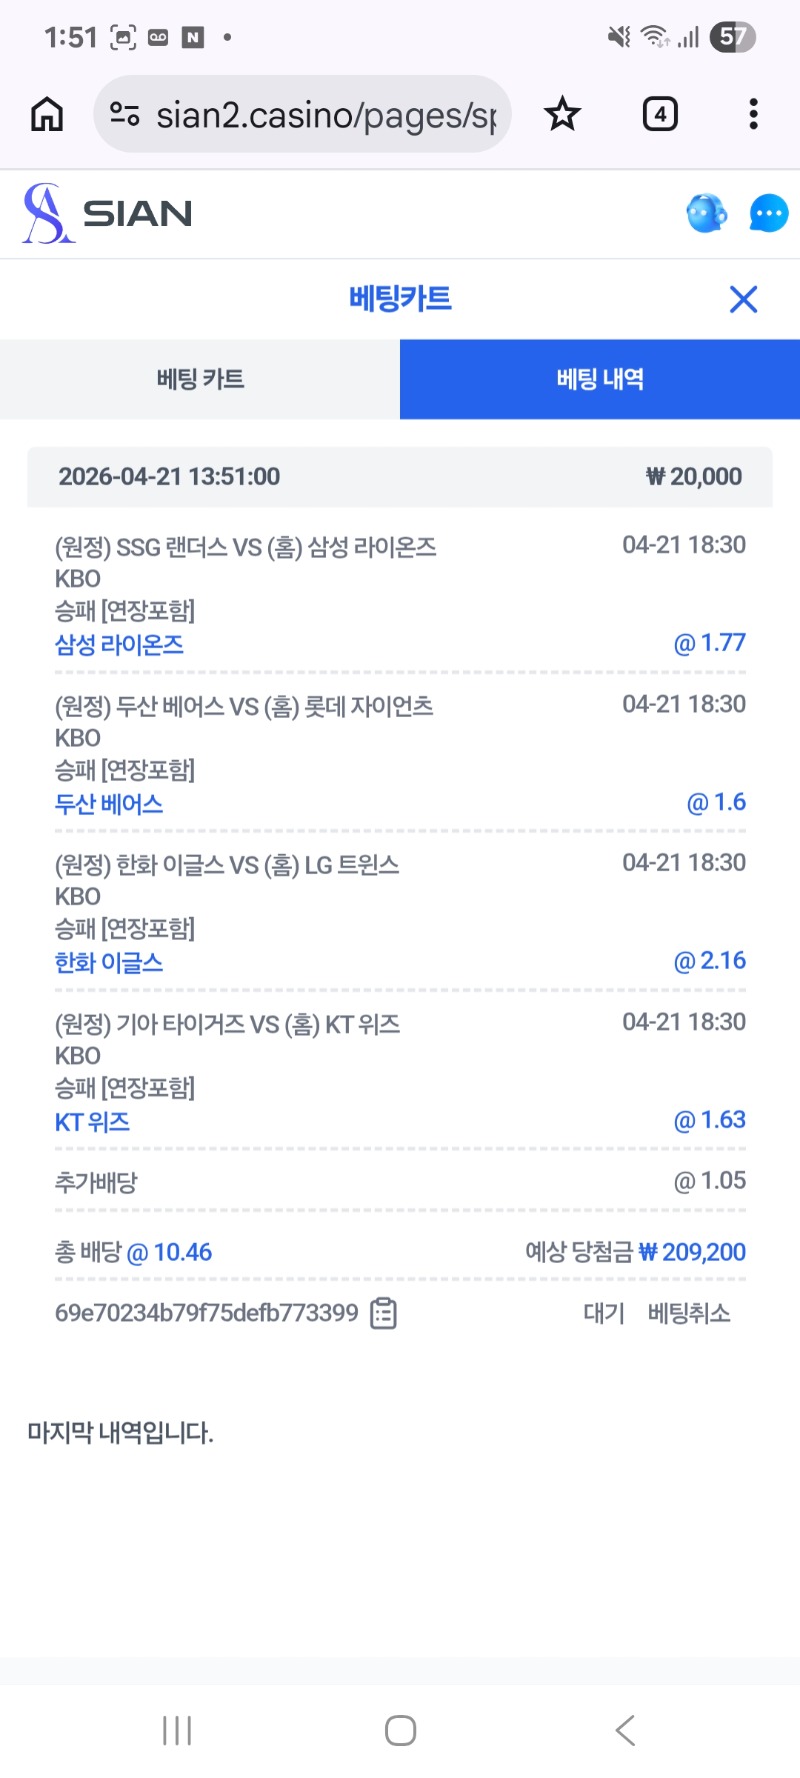Screen dimensions: 800x1778
Task: Cancel the bet with 베팅취소
Action: (x=689, y=1313)
